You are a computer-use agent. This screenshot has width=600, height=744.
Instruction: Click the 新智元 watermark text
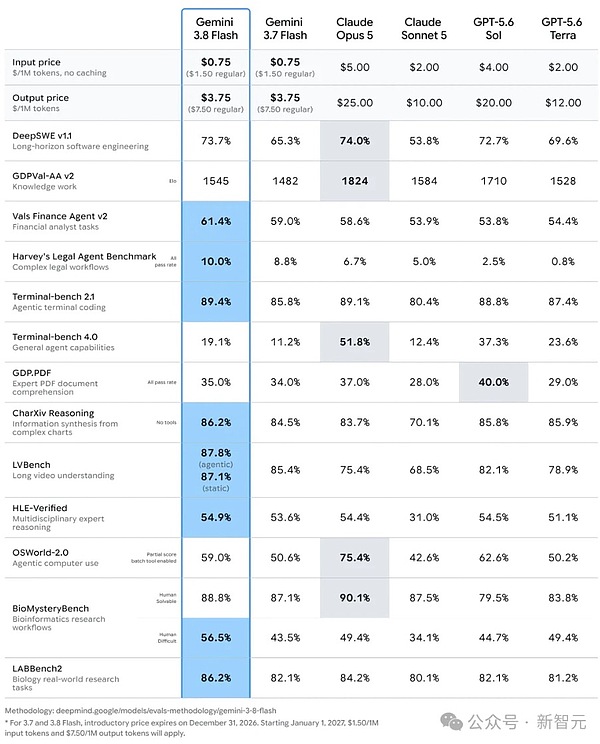(x=561, y=722)
